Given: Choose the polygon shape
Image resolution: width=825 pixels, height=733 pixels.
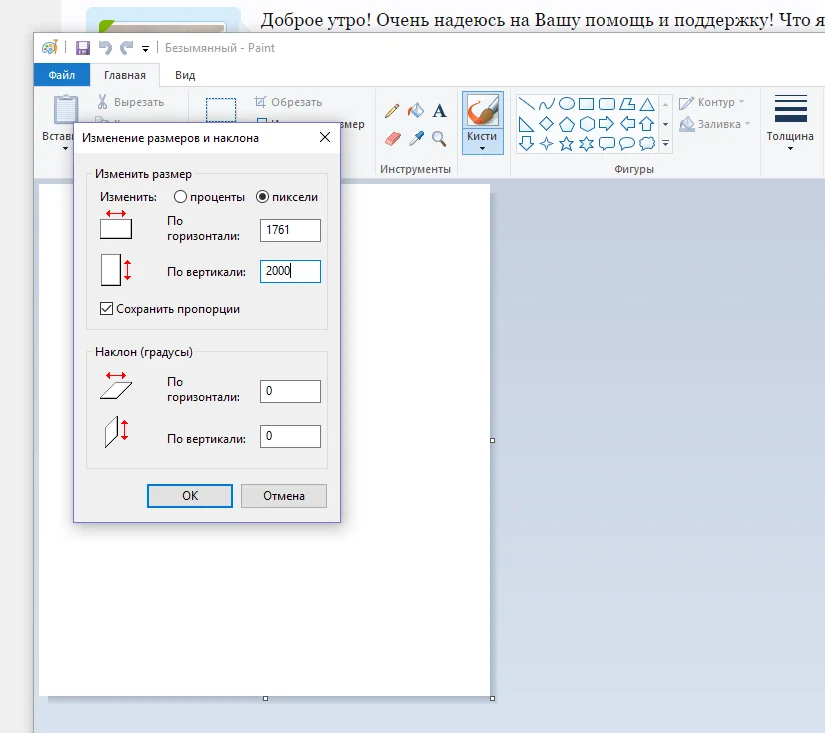Looking at the screenshot, I should [627, 104].
